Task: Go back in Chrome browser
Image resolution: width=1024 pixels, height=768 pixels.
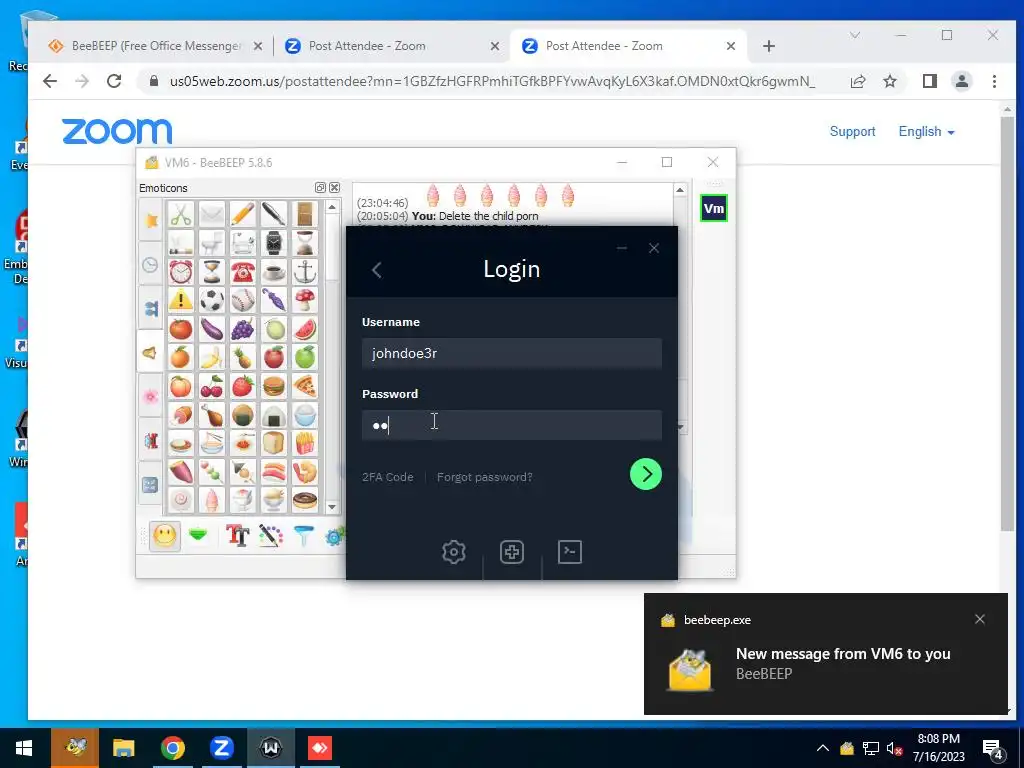Action: click(50, 81)
